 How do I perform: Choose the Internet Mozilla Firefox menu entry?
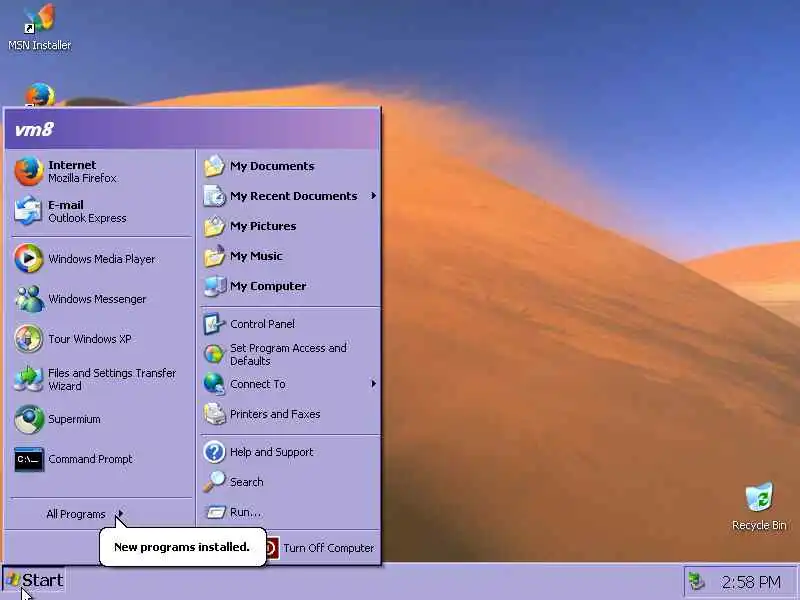pyautogui.click(x=101, y=171)
